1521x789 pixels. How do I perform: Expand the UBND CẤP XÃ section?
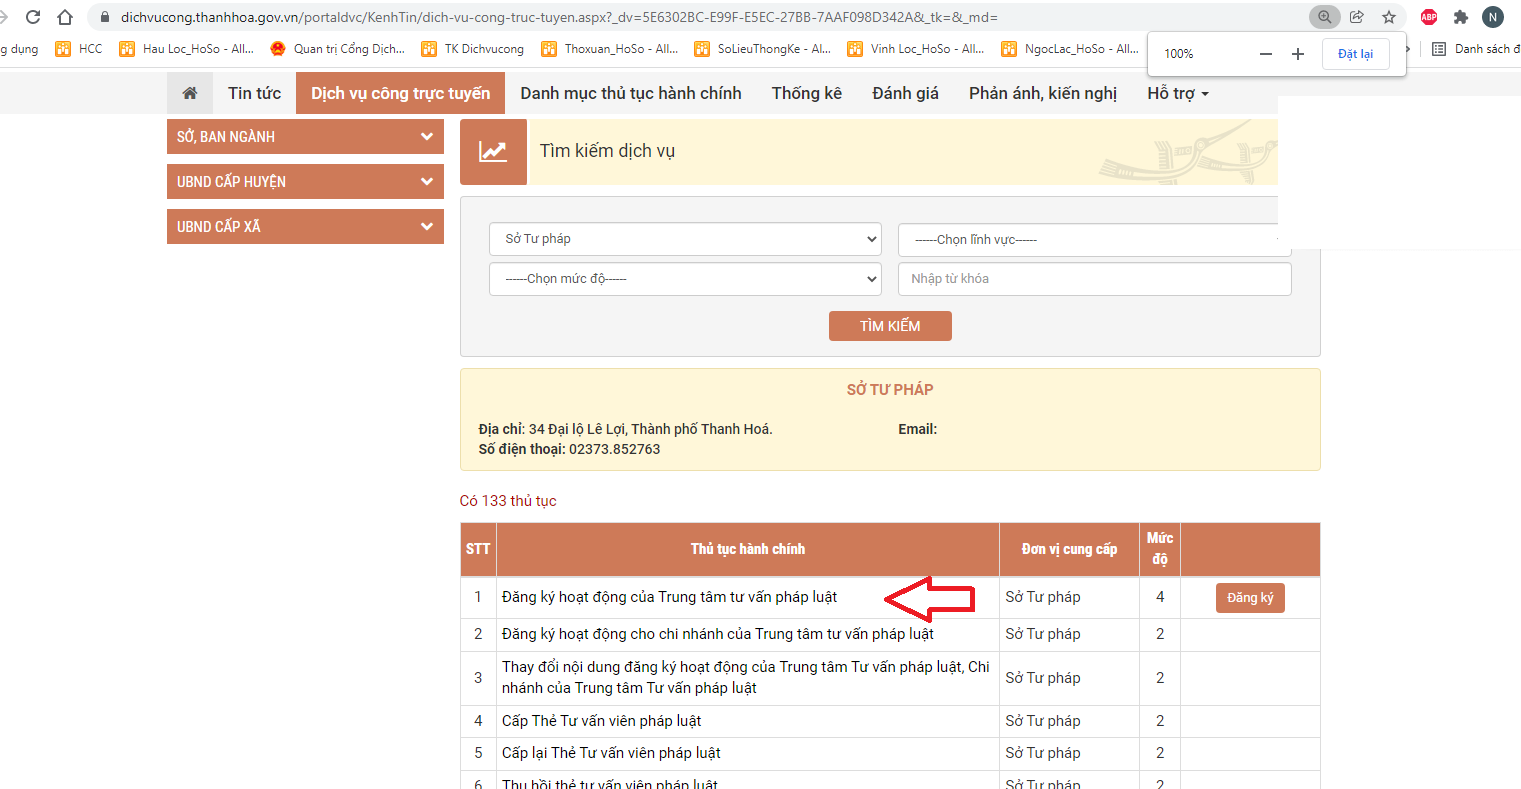[305, 227]
